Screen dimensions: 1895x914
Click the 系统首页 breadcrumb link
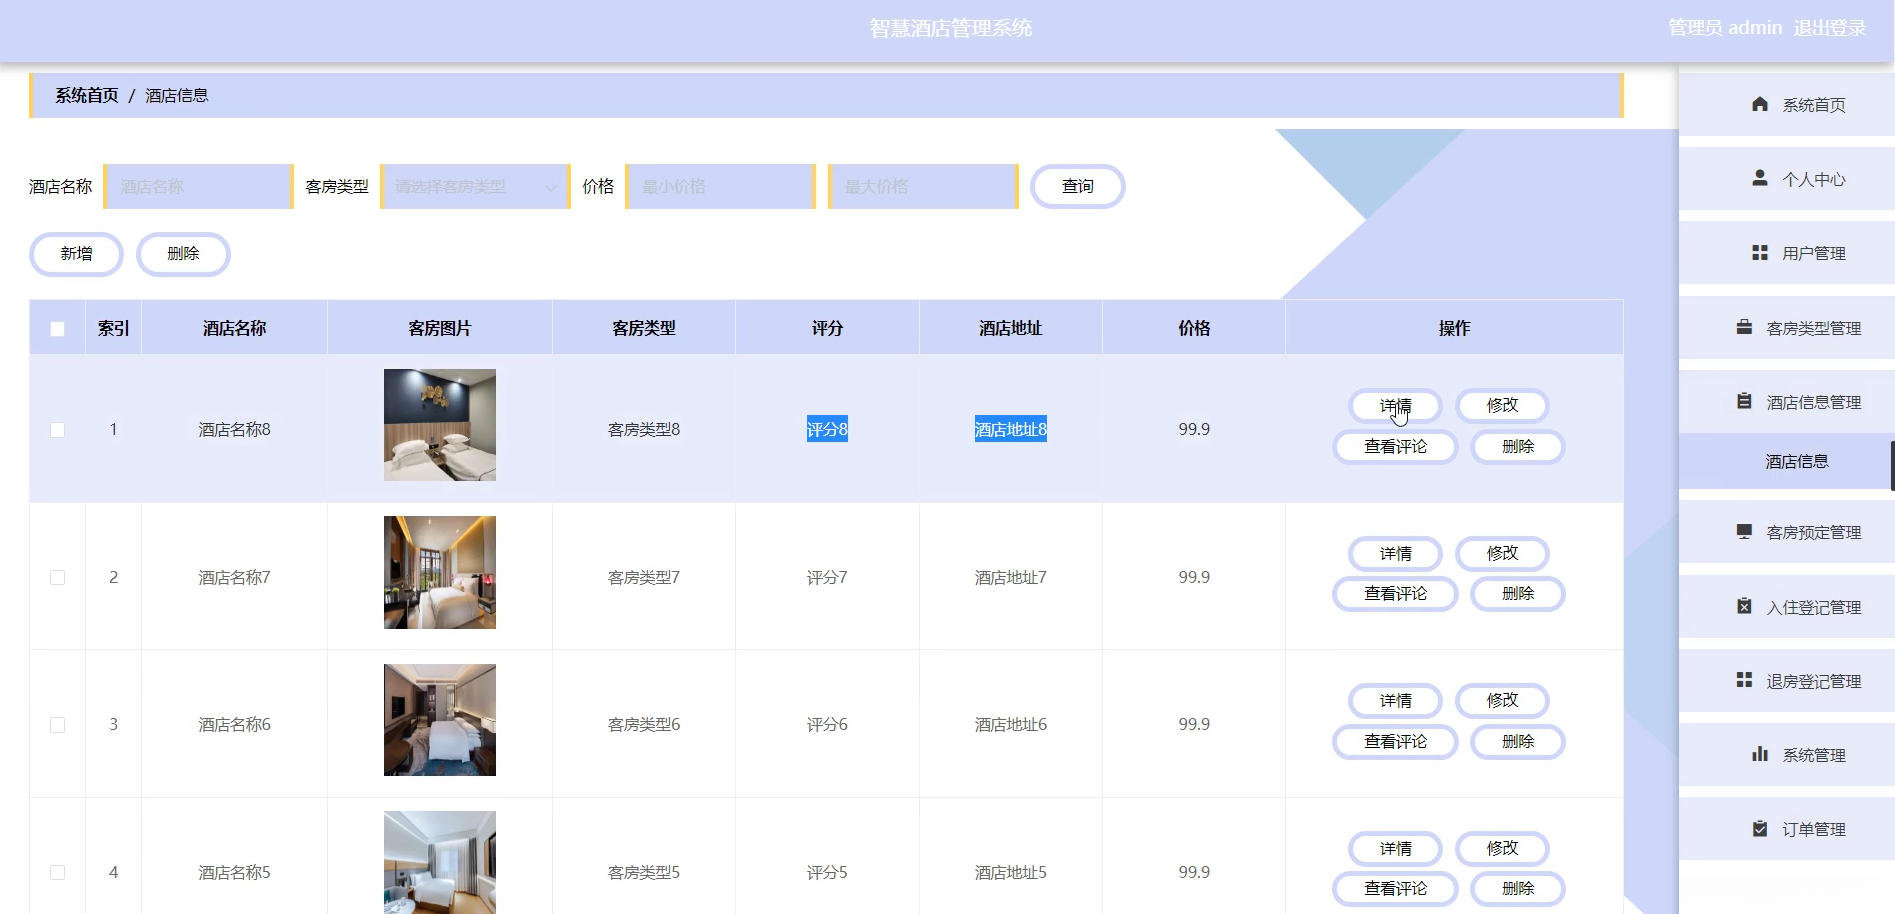click(x=87, y=96)
